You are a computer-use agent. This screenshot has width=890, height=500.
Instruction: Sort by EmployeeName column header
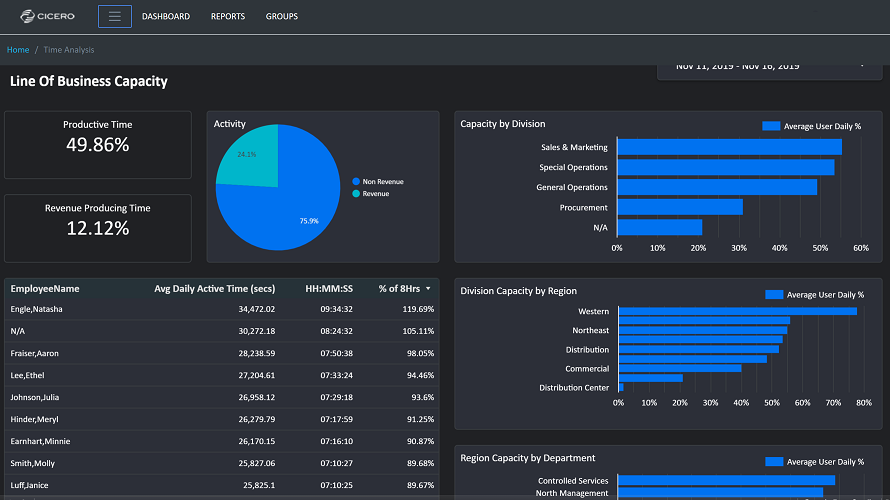click(x=45, y=289)
